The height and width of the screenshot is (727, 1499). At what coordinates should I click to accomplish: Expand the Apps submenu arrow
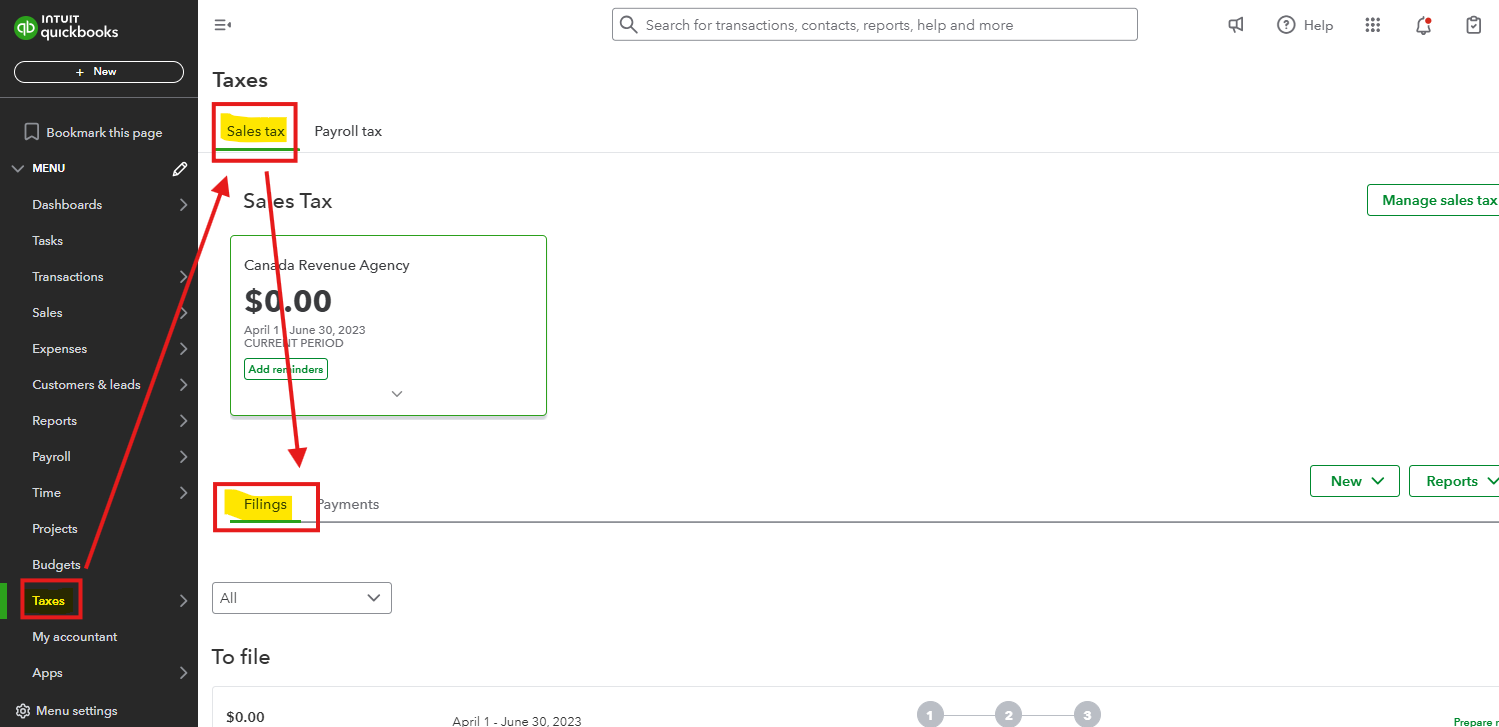pyautogui.click(x=183, y=673)
